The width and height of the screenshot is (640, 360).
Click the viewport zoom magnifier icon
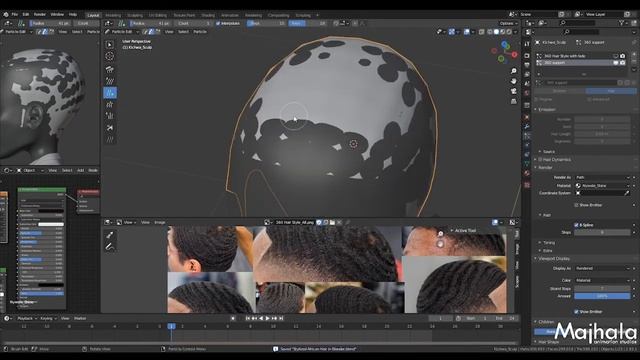point(513,71)
